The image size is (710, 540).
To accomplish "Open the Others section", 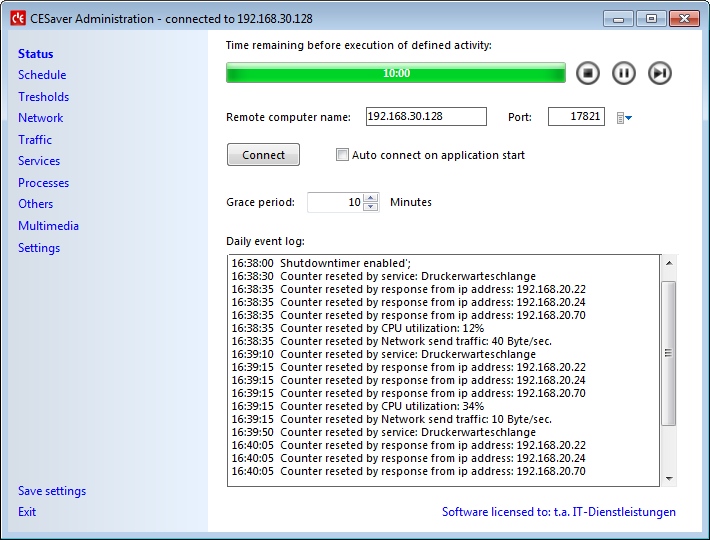I will coord(35,204).
